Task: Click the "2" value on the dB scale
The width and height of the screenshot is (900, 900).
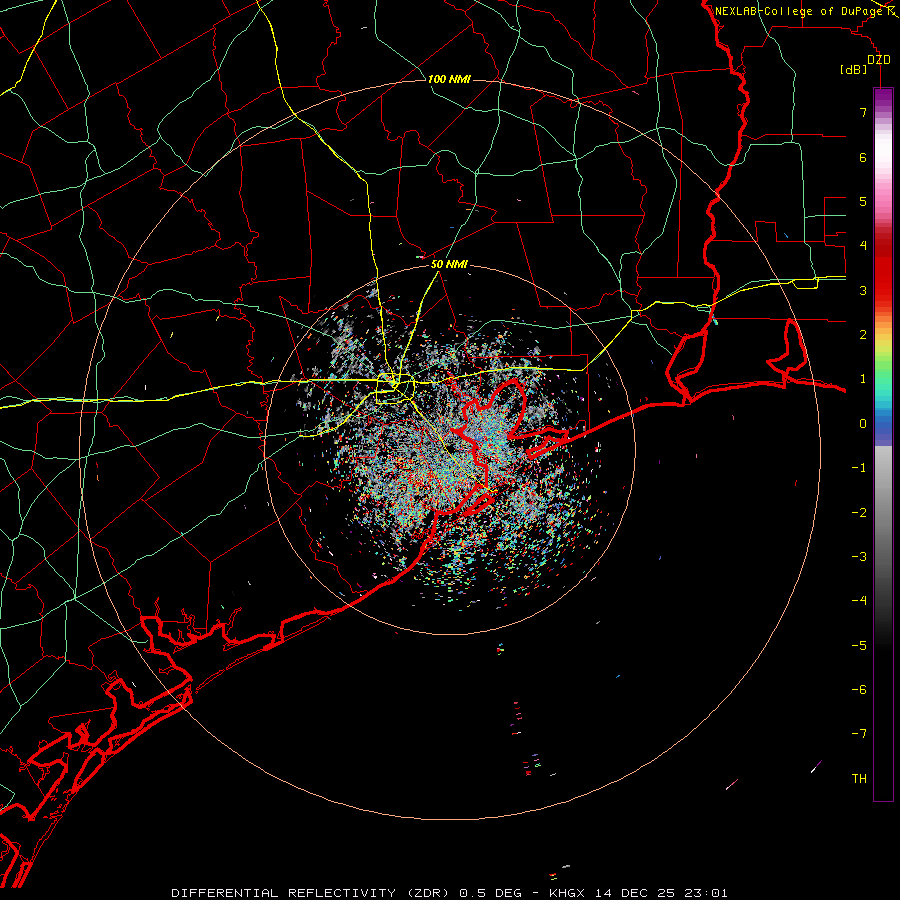Action: 863,335
